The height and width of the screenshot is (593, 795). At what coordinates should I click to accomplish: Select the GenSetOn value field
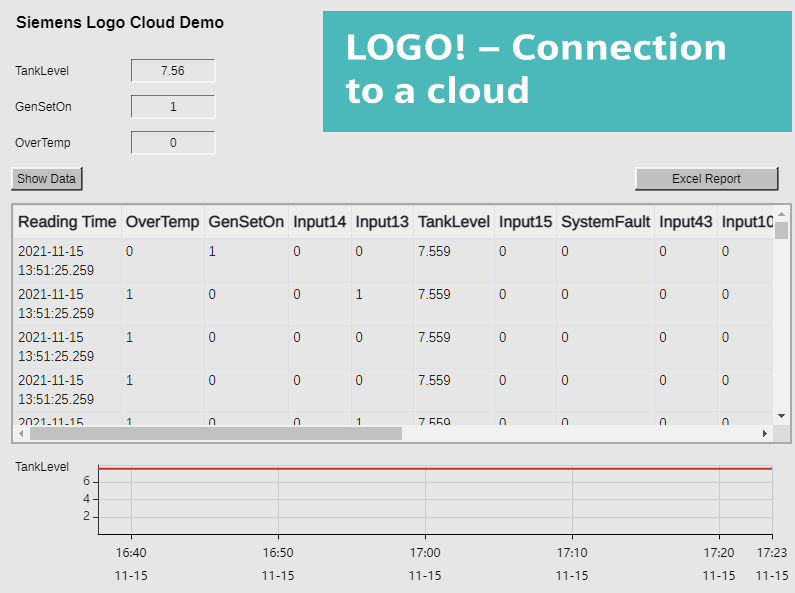[x=173, y=106]
